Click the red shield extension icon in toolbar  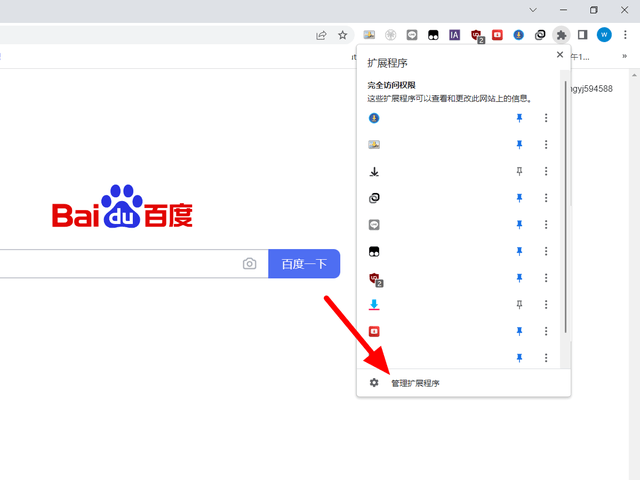(x=477, y=36)
